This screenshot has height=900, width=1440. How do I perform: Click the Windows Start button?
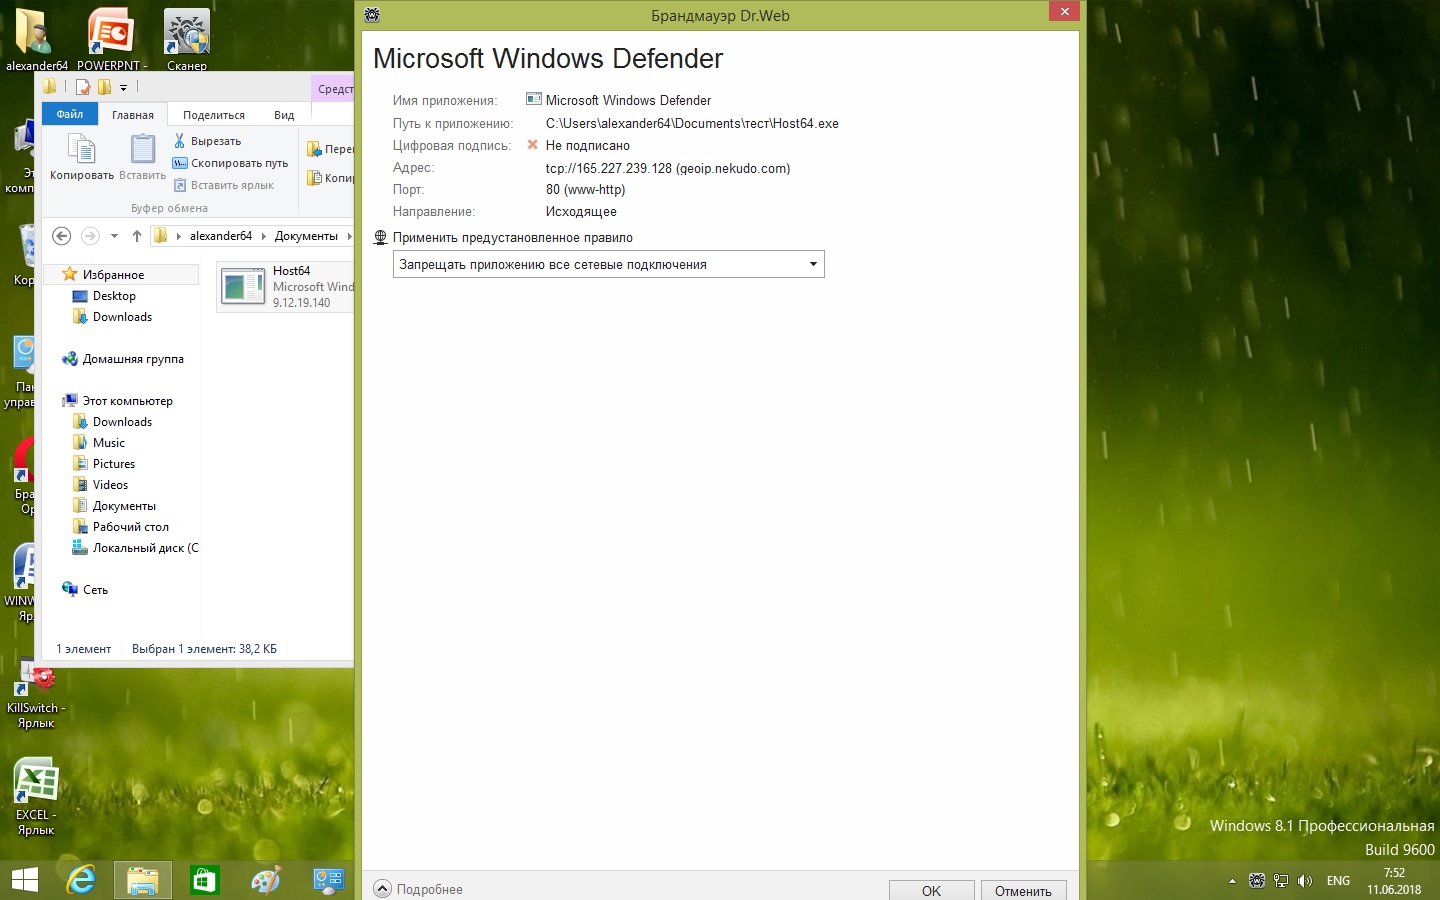24,880
